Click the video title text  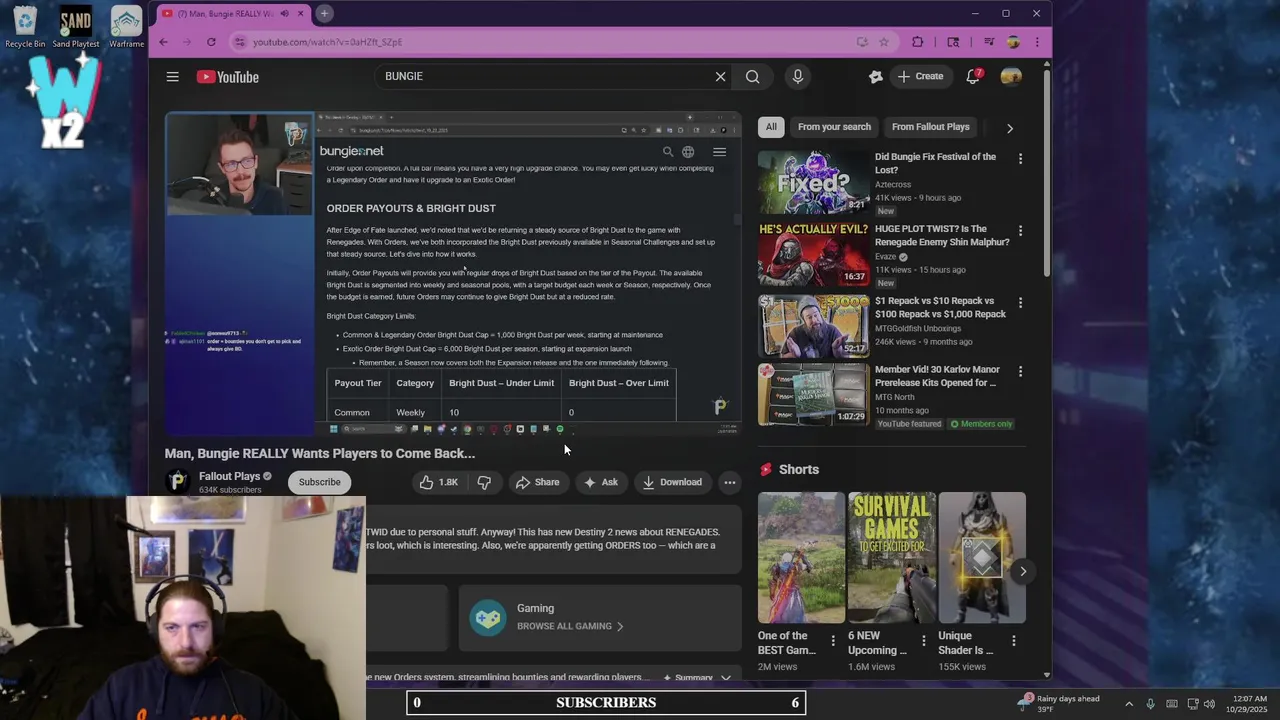[x=320, y=453]
